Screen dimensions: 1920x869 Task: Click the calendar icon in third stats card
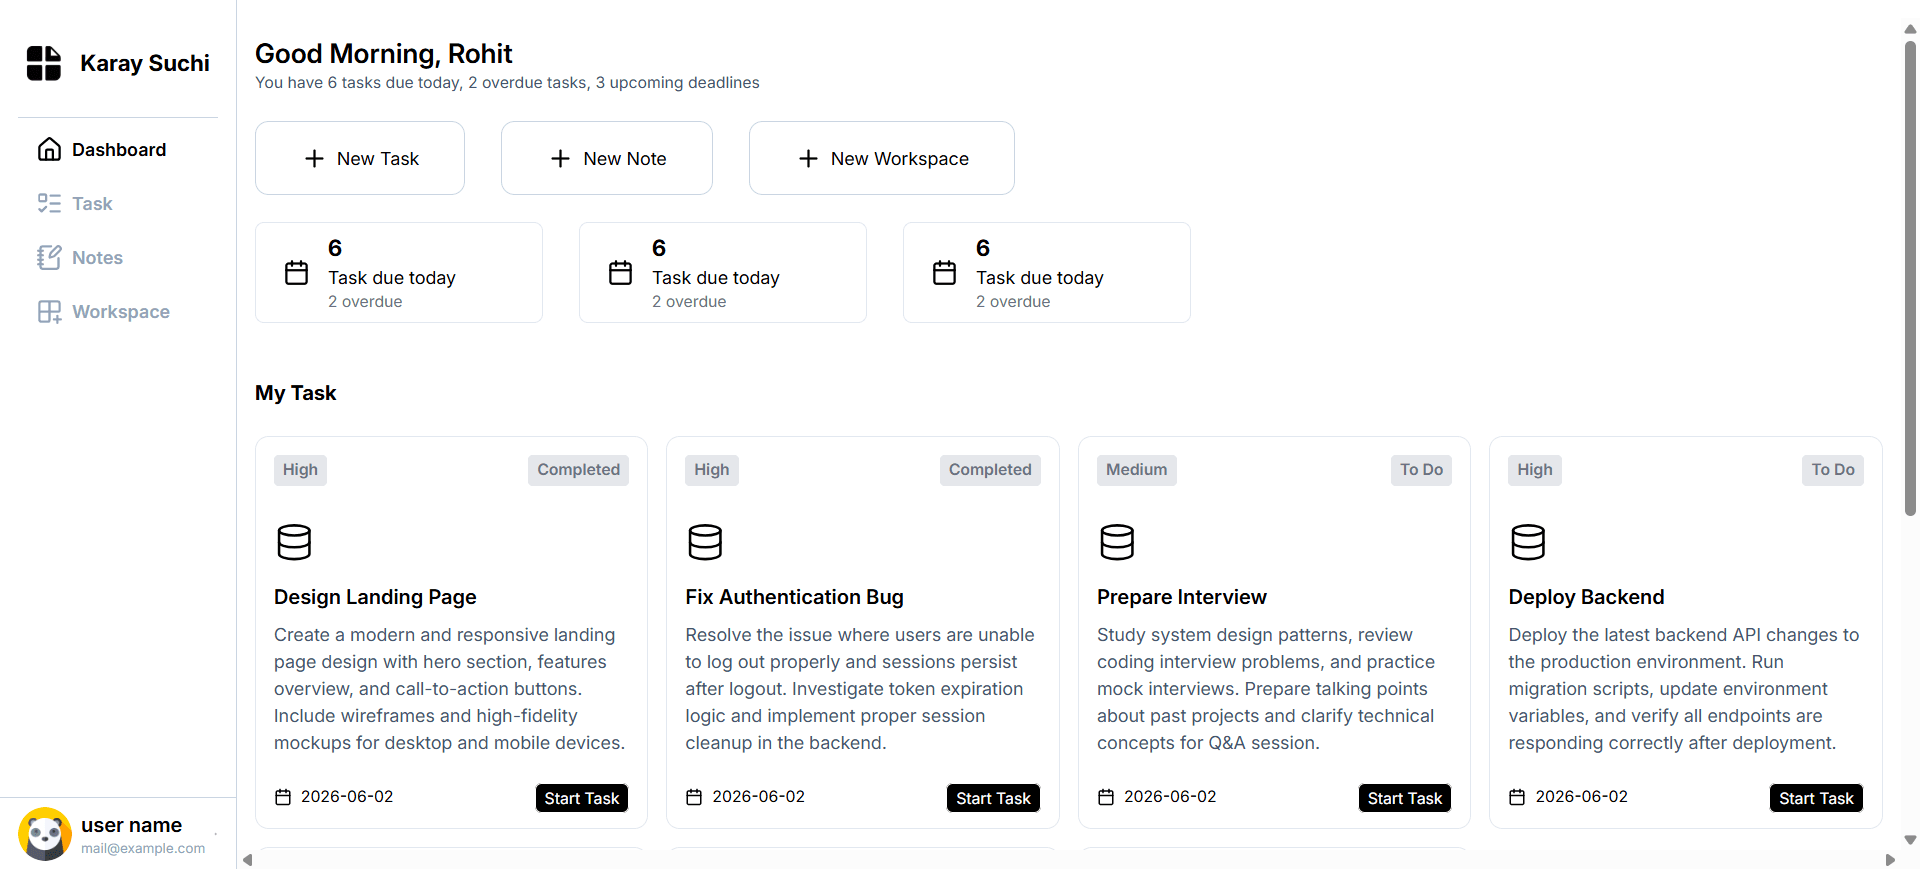pos(944,272)
